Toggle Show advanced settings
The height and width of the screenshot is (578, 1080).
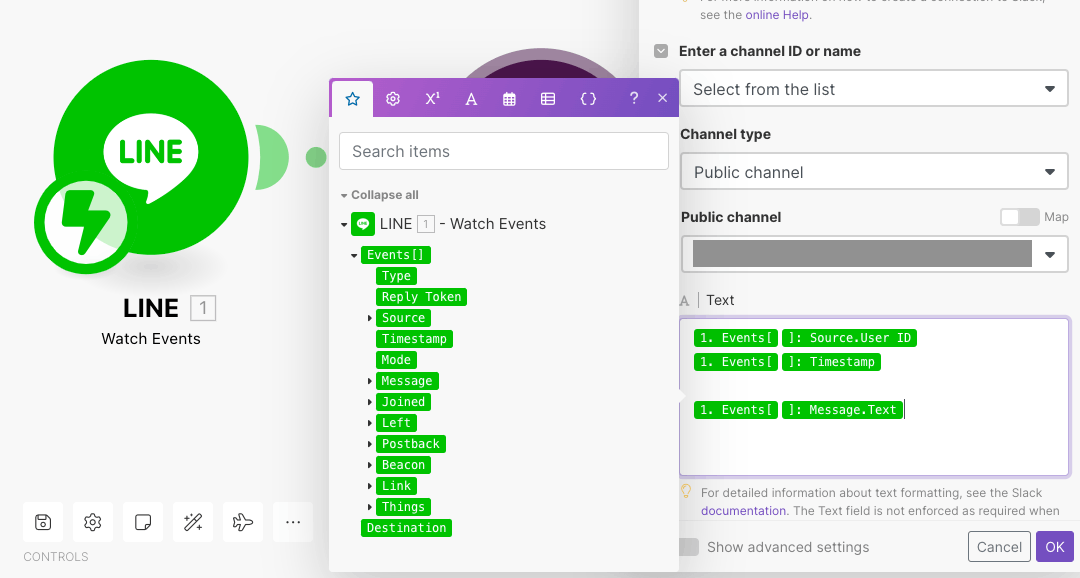click(x=689, y=547)
